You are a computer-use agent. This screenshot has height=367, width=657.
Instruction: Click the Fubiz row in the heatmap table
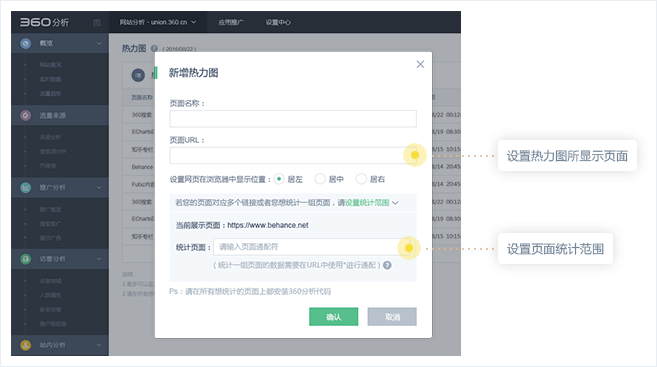click(x=143, y=184)
